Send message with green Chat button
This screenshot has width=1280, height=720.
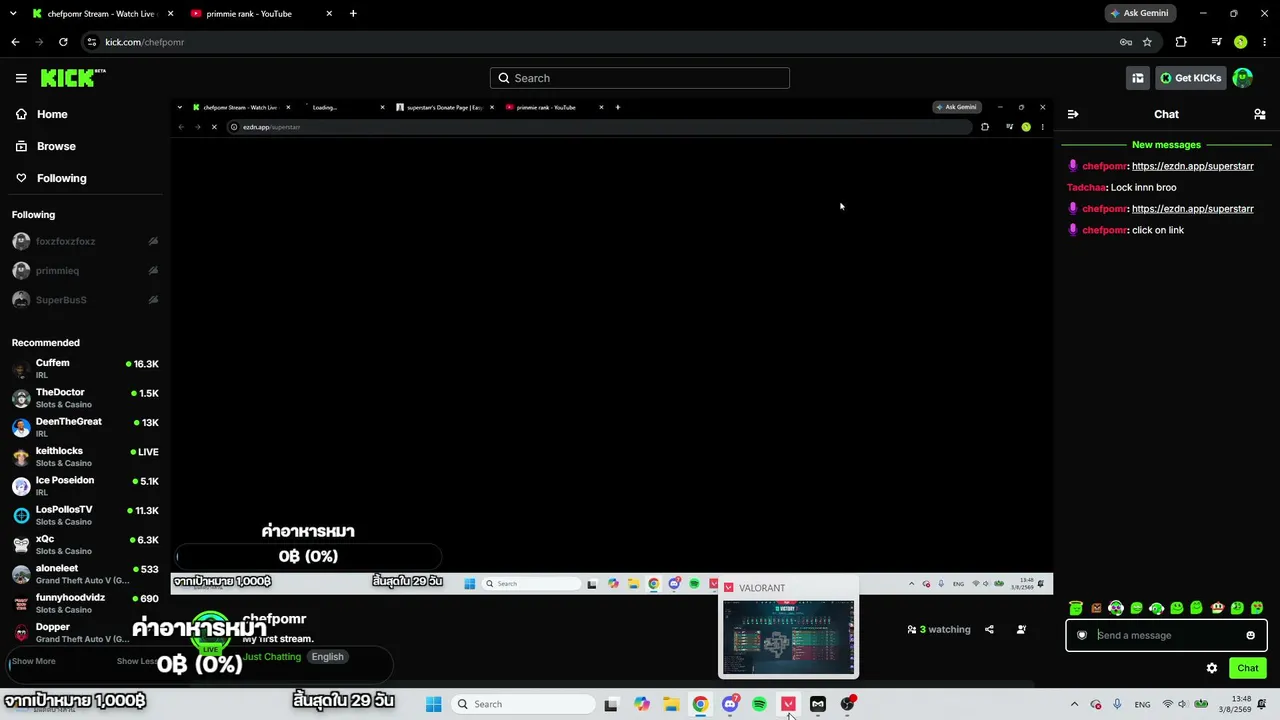(x=1248, y=668)
